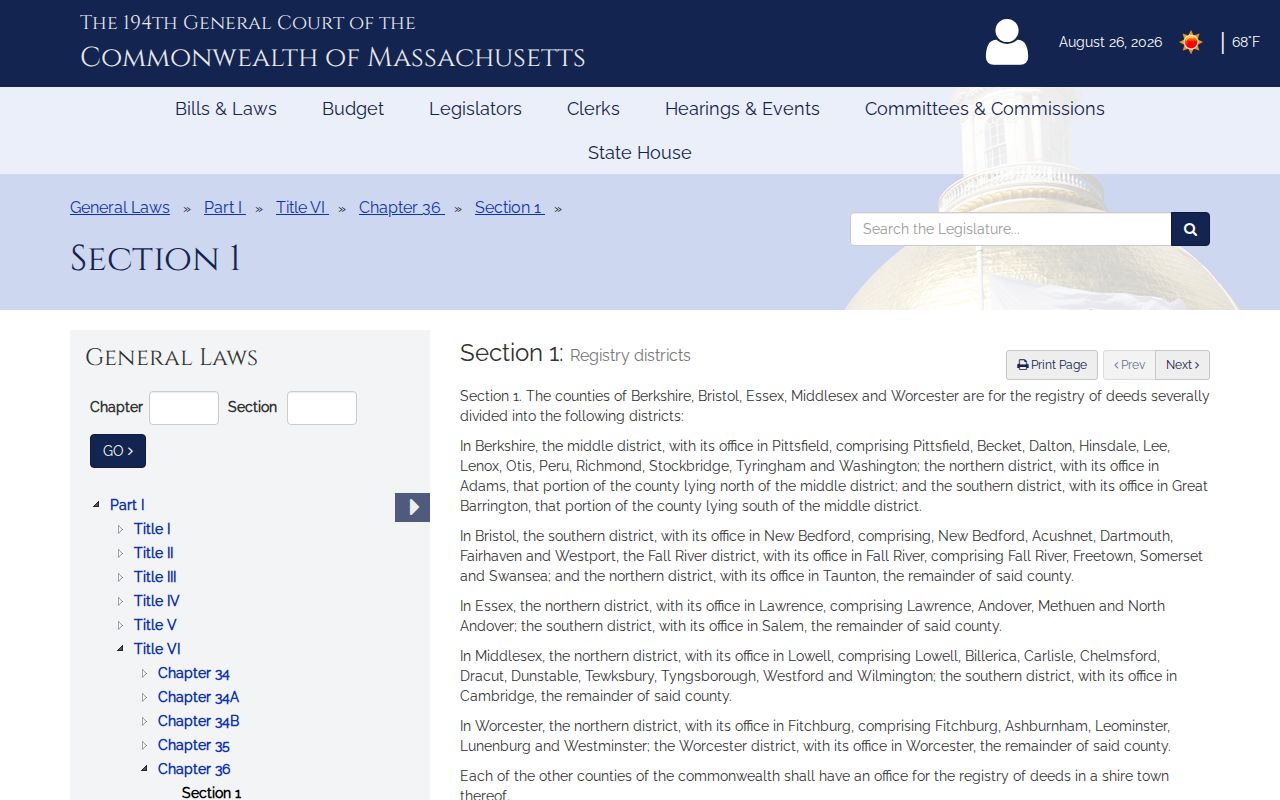This screenshot has width=1280, height=800.
Task: Expand the Title V tree arrow
Action: (x=120, y=625)
